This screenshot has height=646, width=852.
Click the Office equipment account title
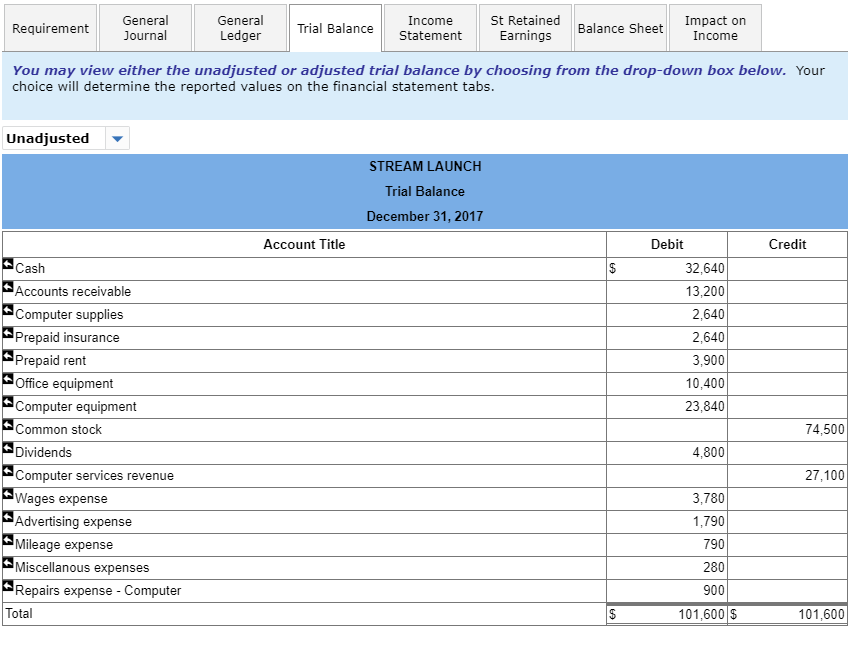(64, 384)
